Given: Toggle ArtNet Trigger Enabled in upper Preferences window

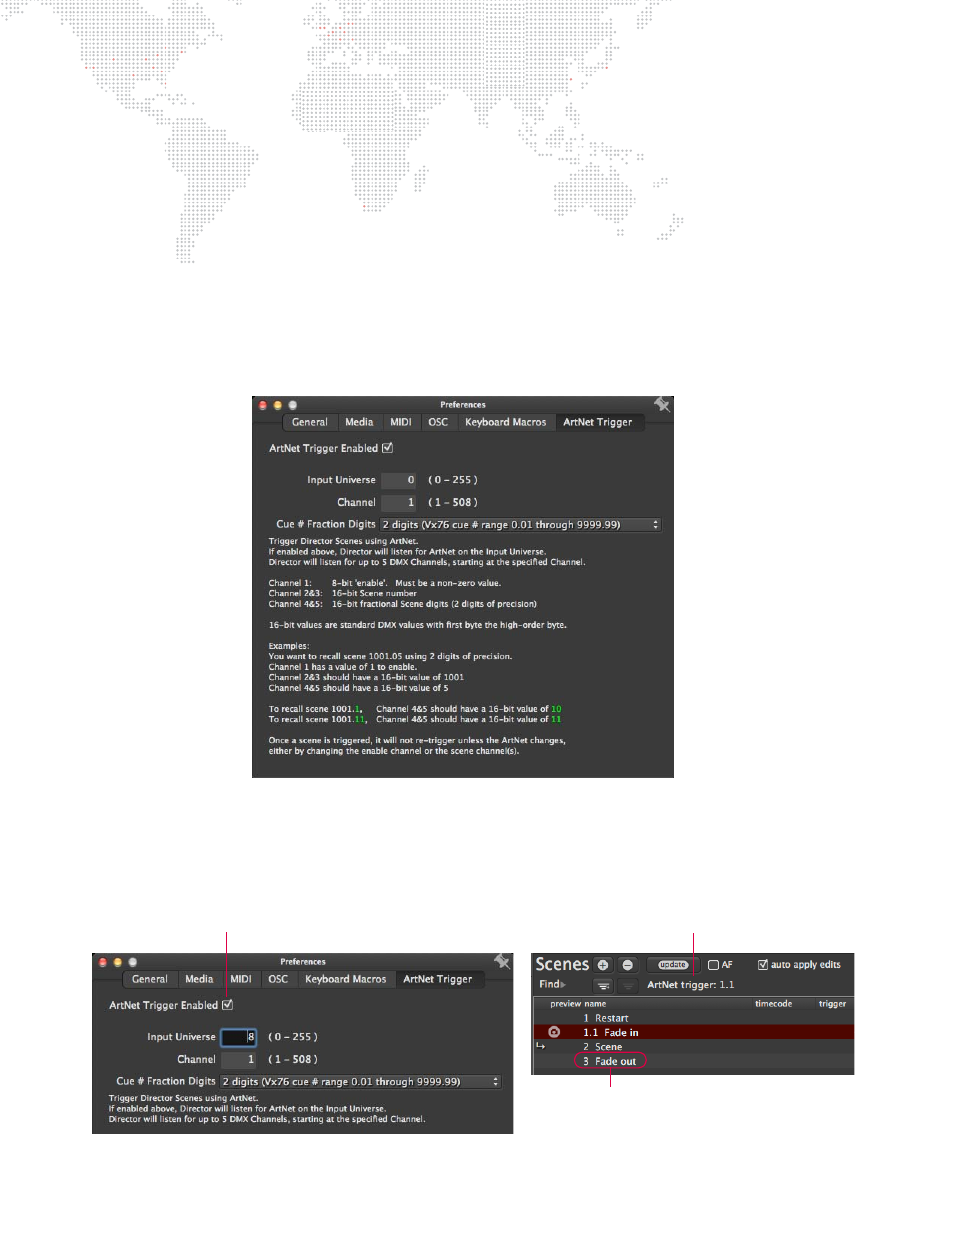Looking at the screenshot, I should (x=388, y=448).
